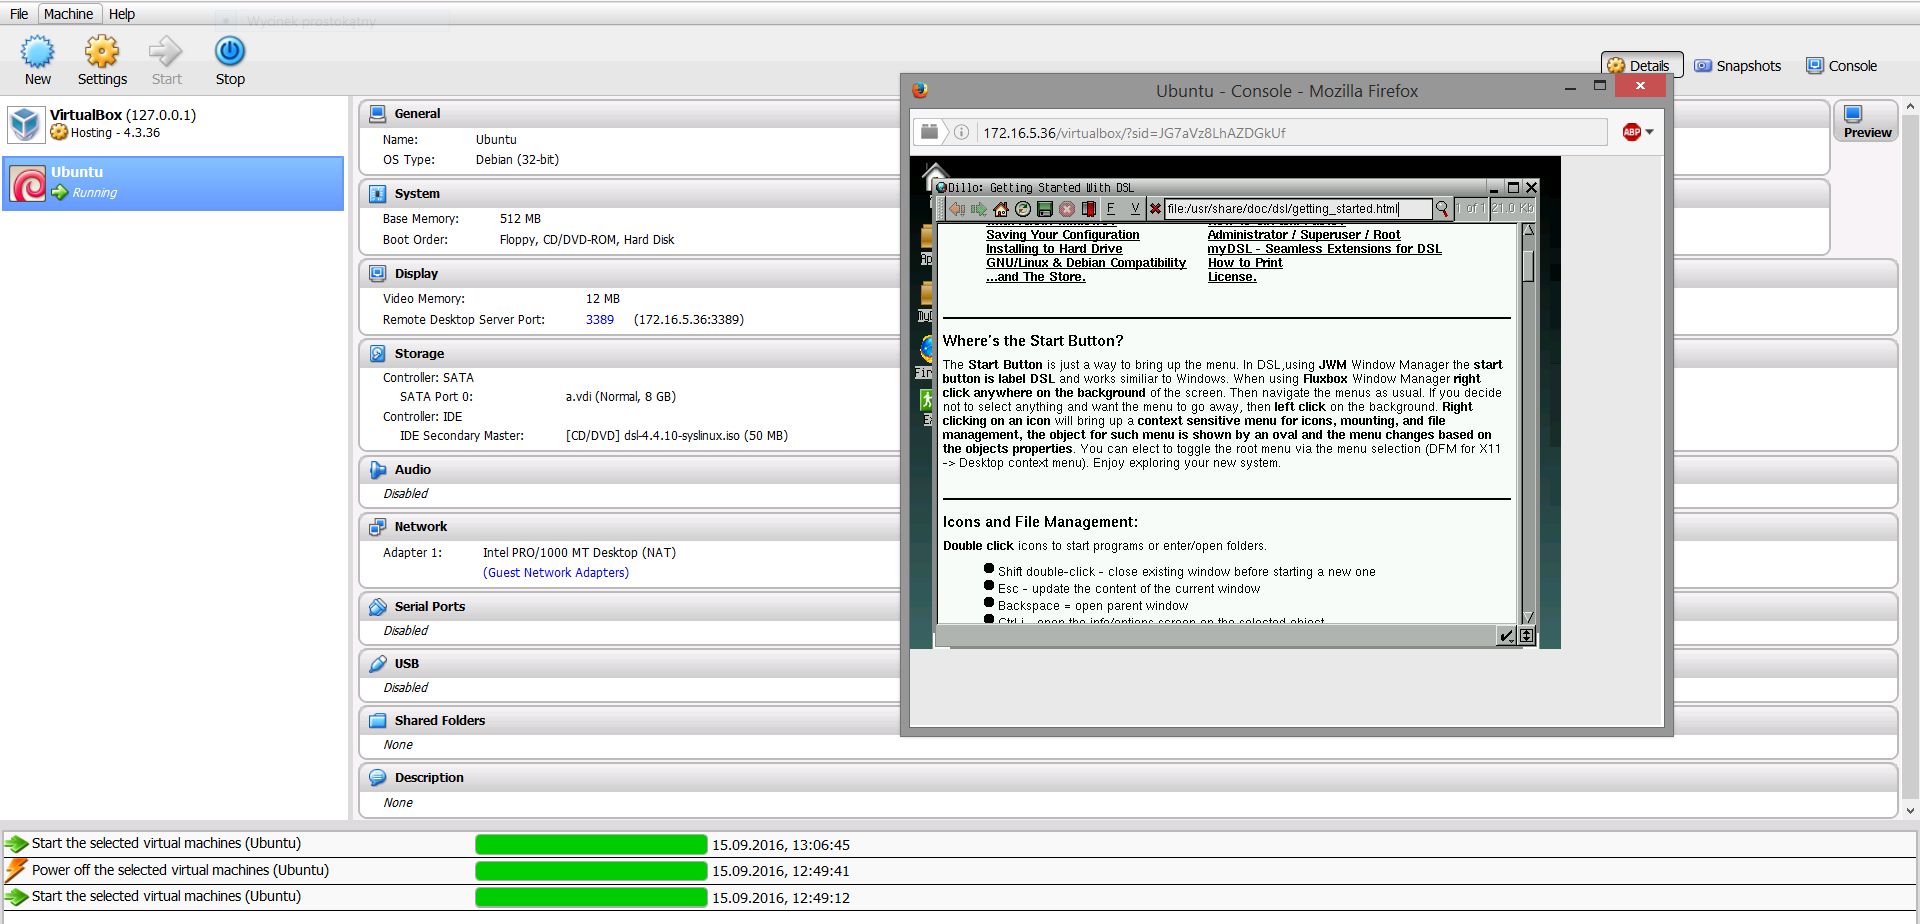Viewport: 1920px width, 924px height.
Task: Click the Firefox address bar URL
Action: click(x=1134, y=132)
